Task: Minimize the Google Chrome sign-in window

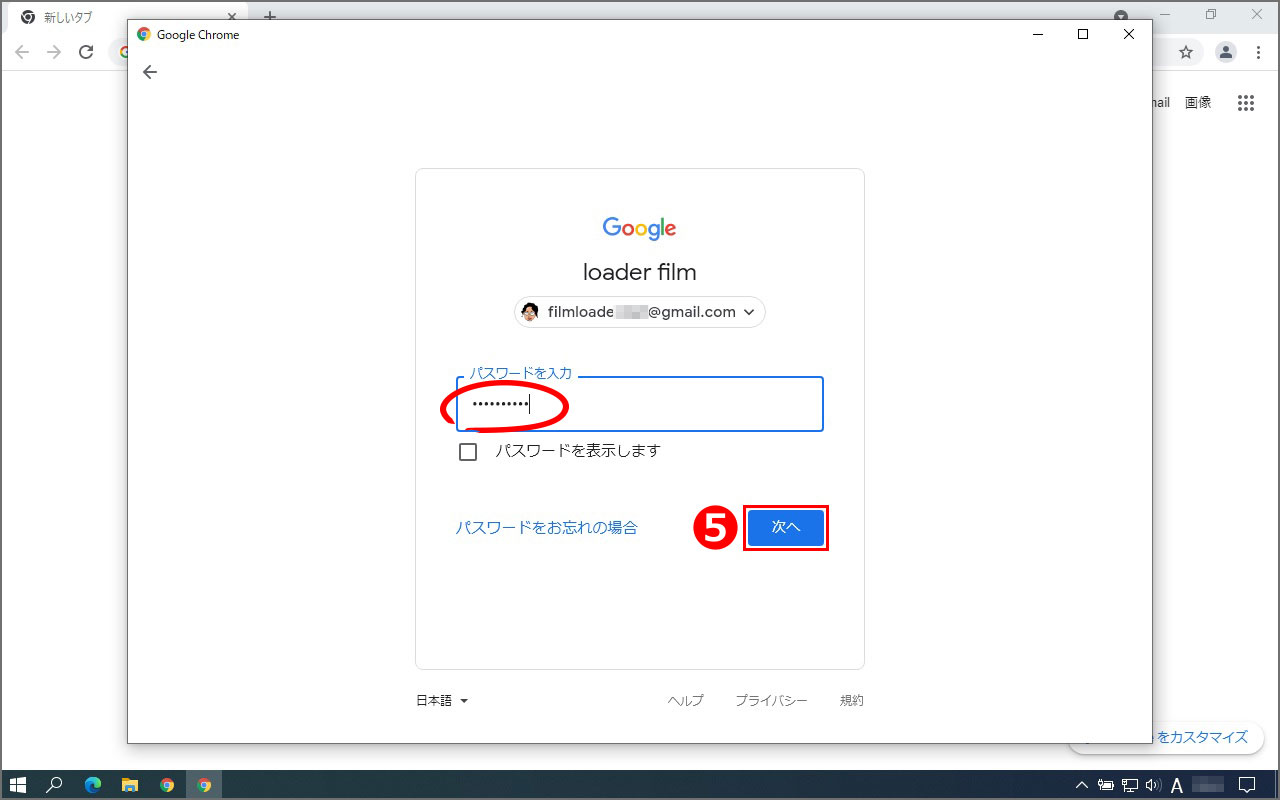Action: coord(1037,34)
